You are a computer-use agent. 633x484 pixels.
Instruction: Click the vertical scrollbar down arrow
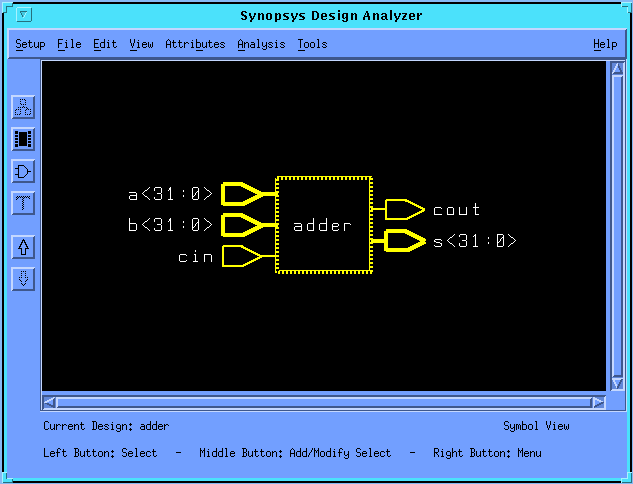(617, 383)
